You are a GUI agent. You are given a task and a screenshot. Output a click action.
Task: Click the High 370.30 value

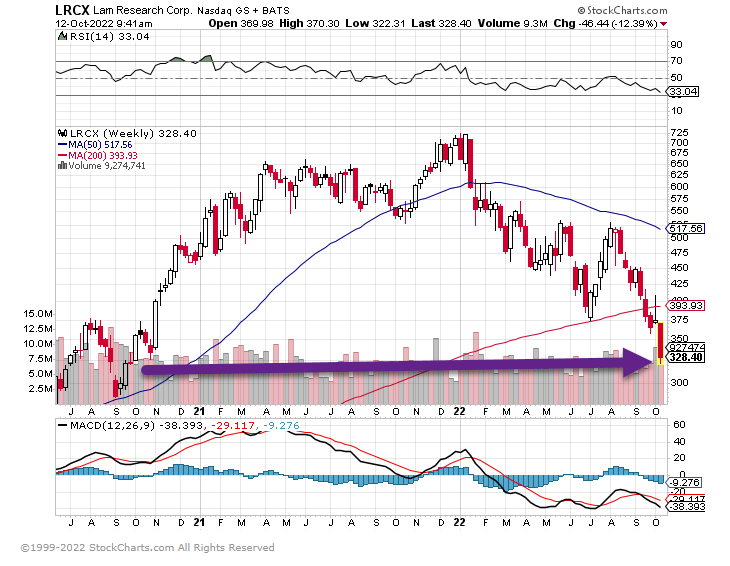pyautogui.click(x=309, y=23)
